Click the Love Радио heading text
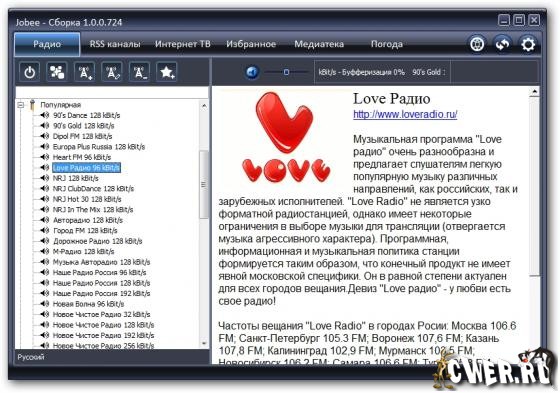Viewport: 560px width, 393px height. 391,99
